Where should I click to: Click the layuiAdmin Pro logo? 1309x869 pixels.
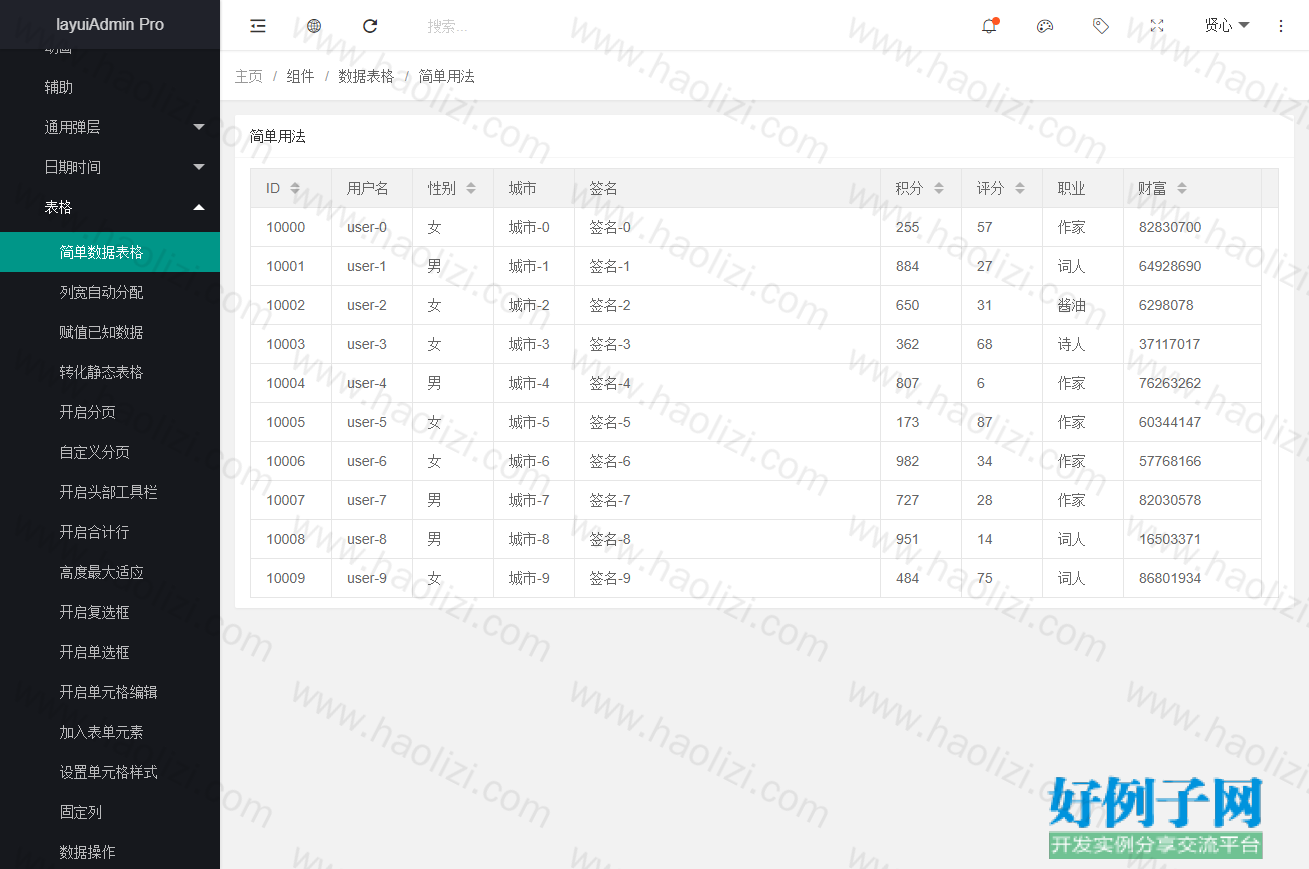(110, 24)
